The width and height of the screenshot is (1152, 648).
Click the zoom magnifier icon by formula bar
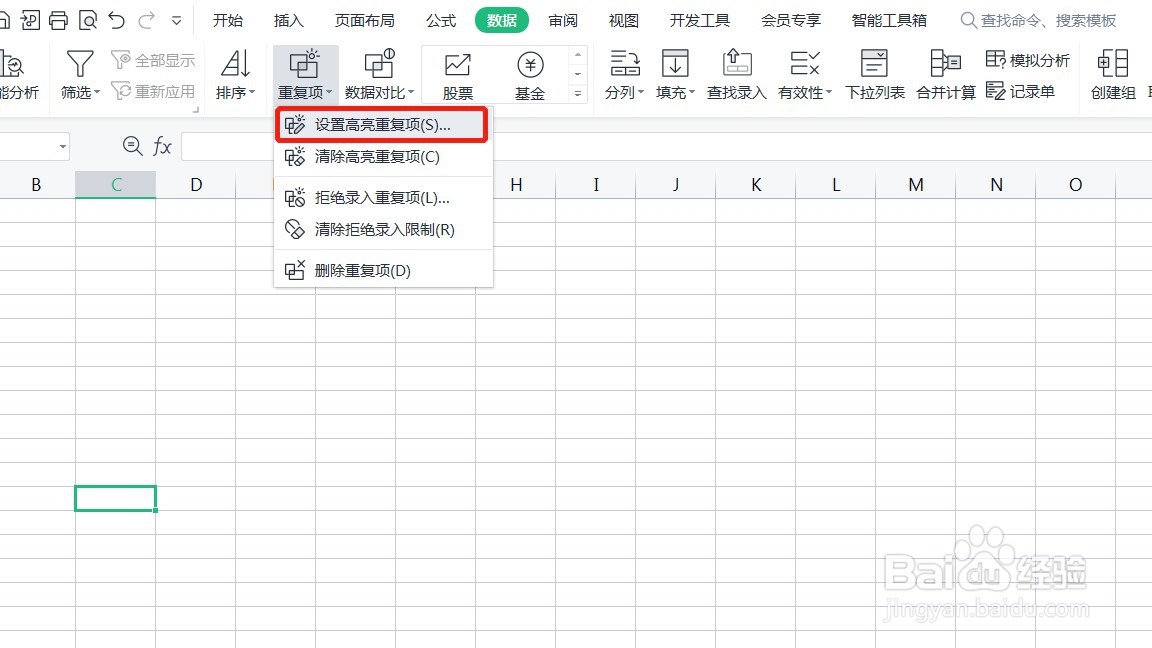[x=132, y=146]
